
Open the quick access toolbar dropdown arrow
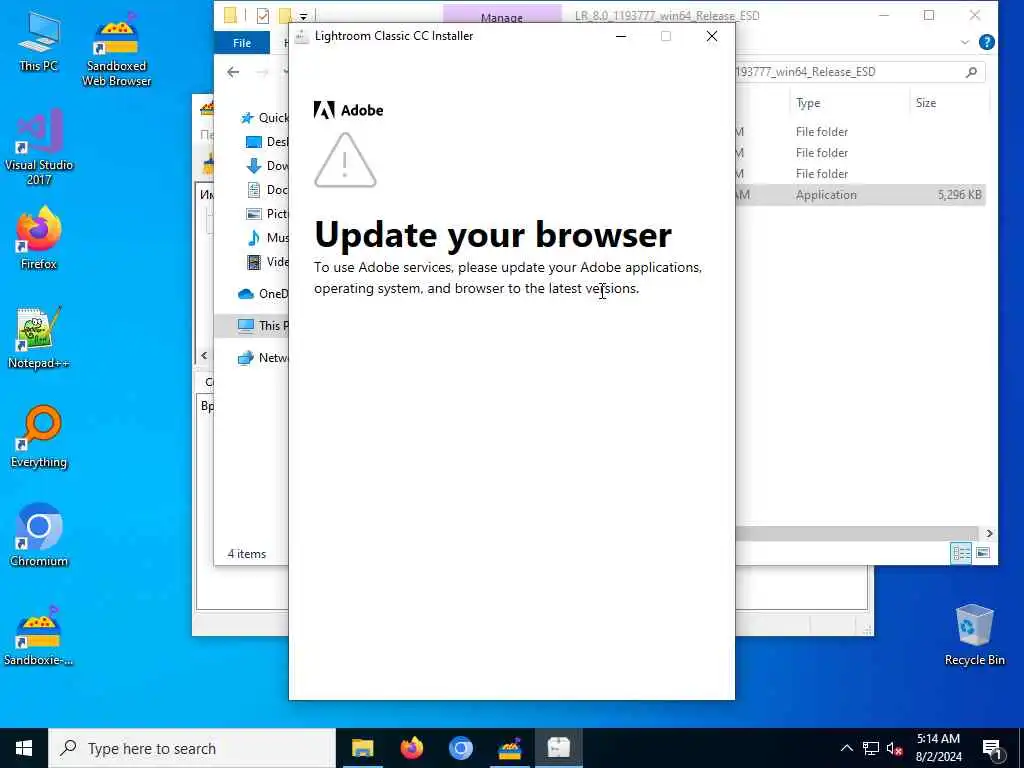click(304, 17)
